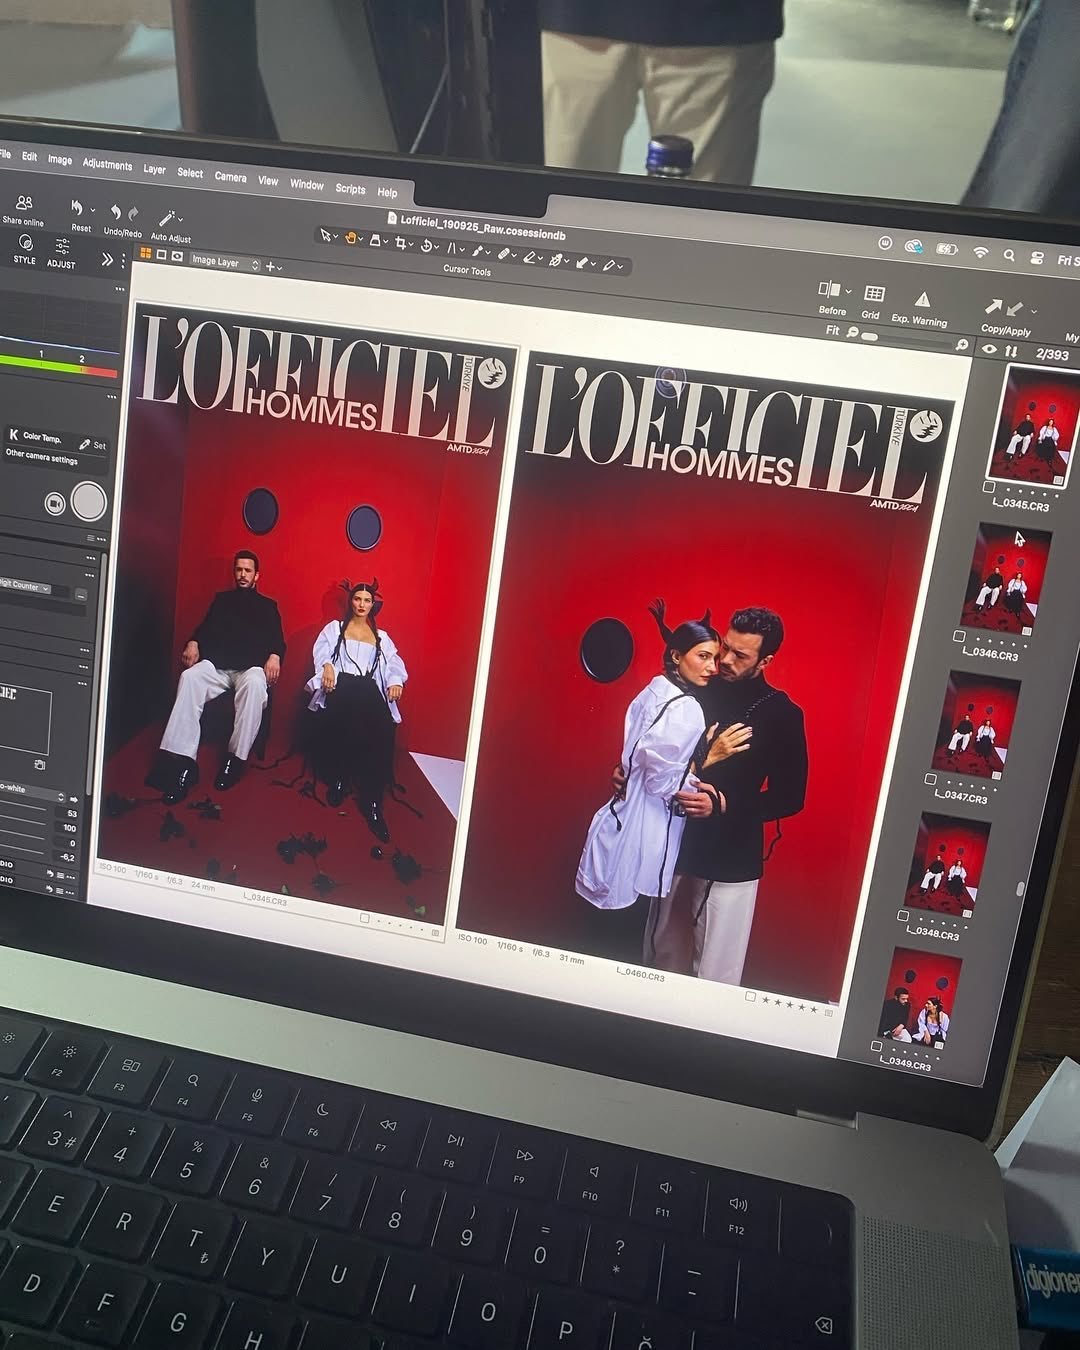
Task: Expand the Reset button dropdown arrow
Action: click(x=93, y=210)
